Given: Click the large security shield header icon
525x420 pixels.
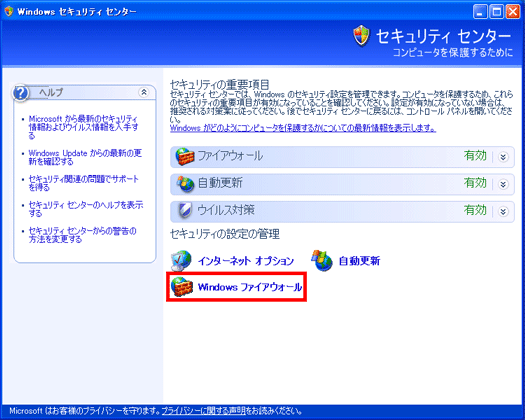Looking at the screenshot, I should [362, 36].
